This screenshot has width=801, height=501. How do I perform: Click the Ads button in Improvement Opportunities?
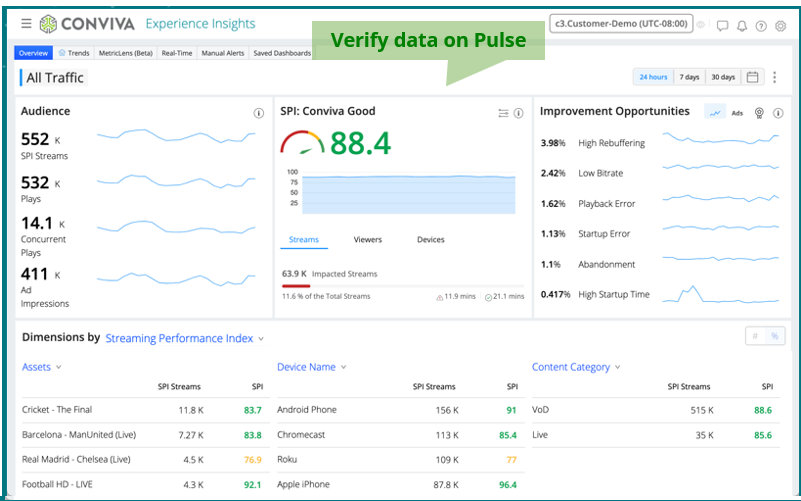(x=737, y=113)
